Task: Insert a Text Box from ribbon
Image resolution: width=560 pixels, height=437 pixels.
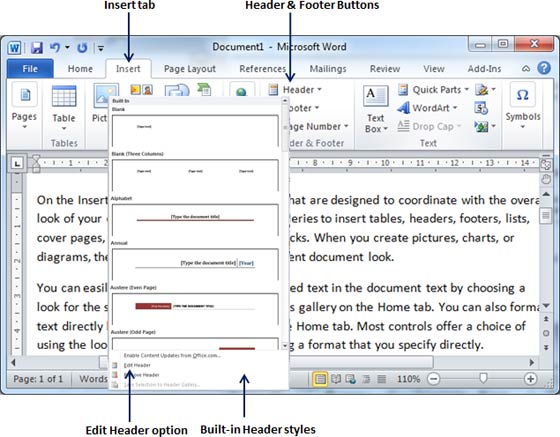Action: coord(376,109)
